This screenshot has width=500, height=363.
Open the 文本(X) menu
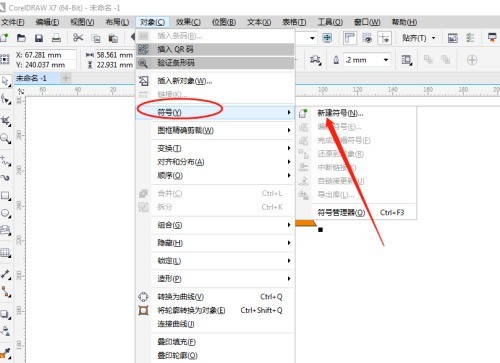[x=259, y=22]
